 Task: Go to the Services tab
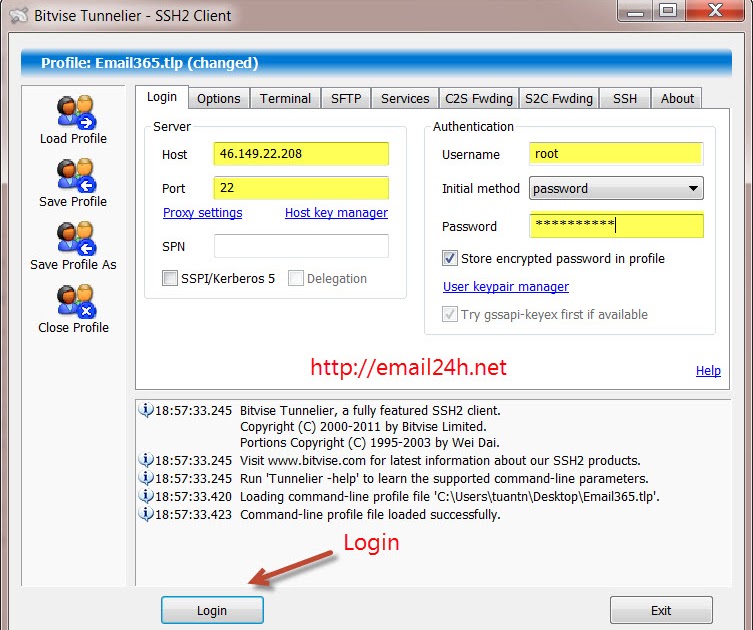point(405,98)
